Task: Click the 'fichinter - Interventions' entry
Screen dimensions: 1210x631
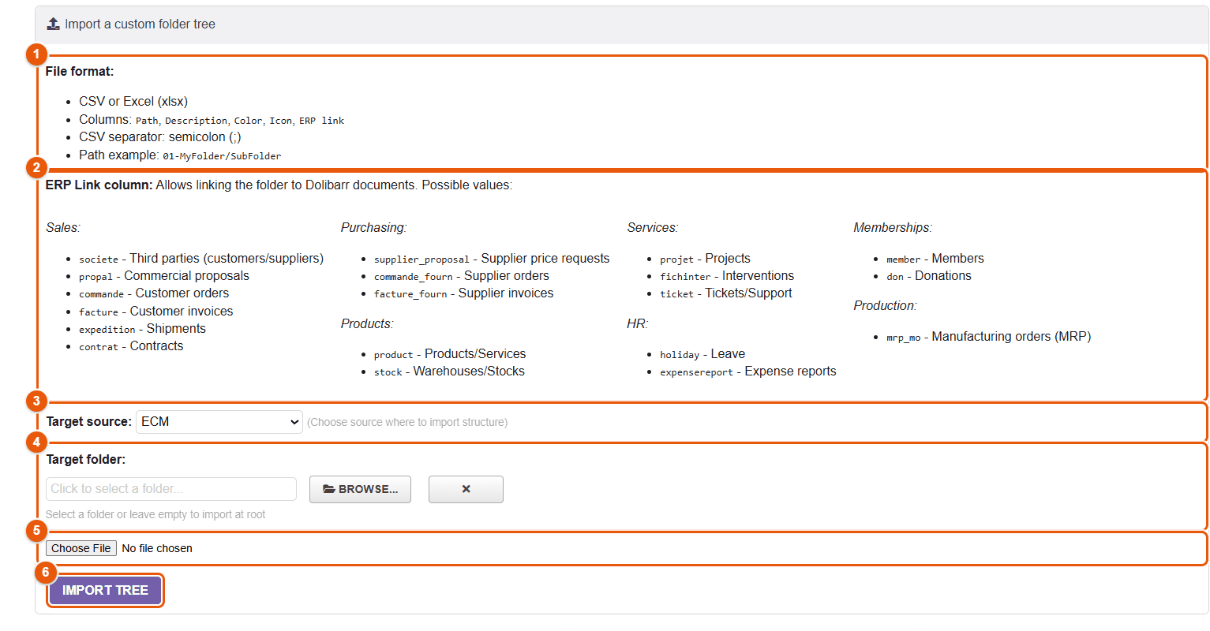Action: [x=727, y=276]
